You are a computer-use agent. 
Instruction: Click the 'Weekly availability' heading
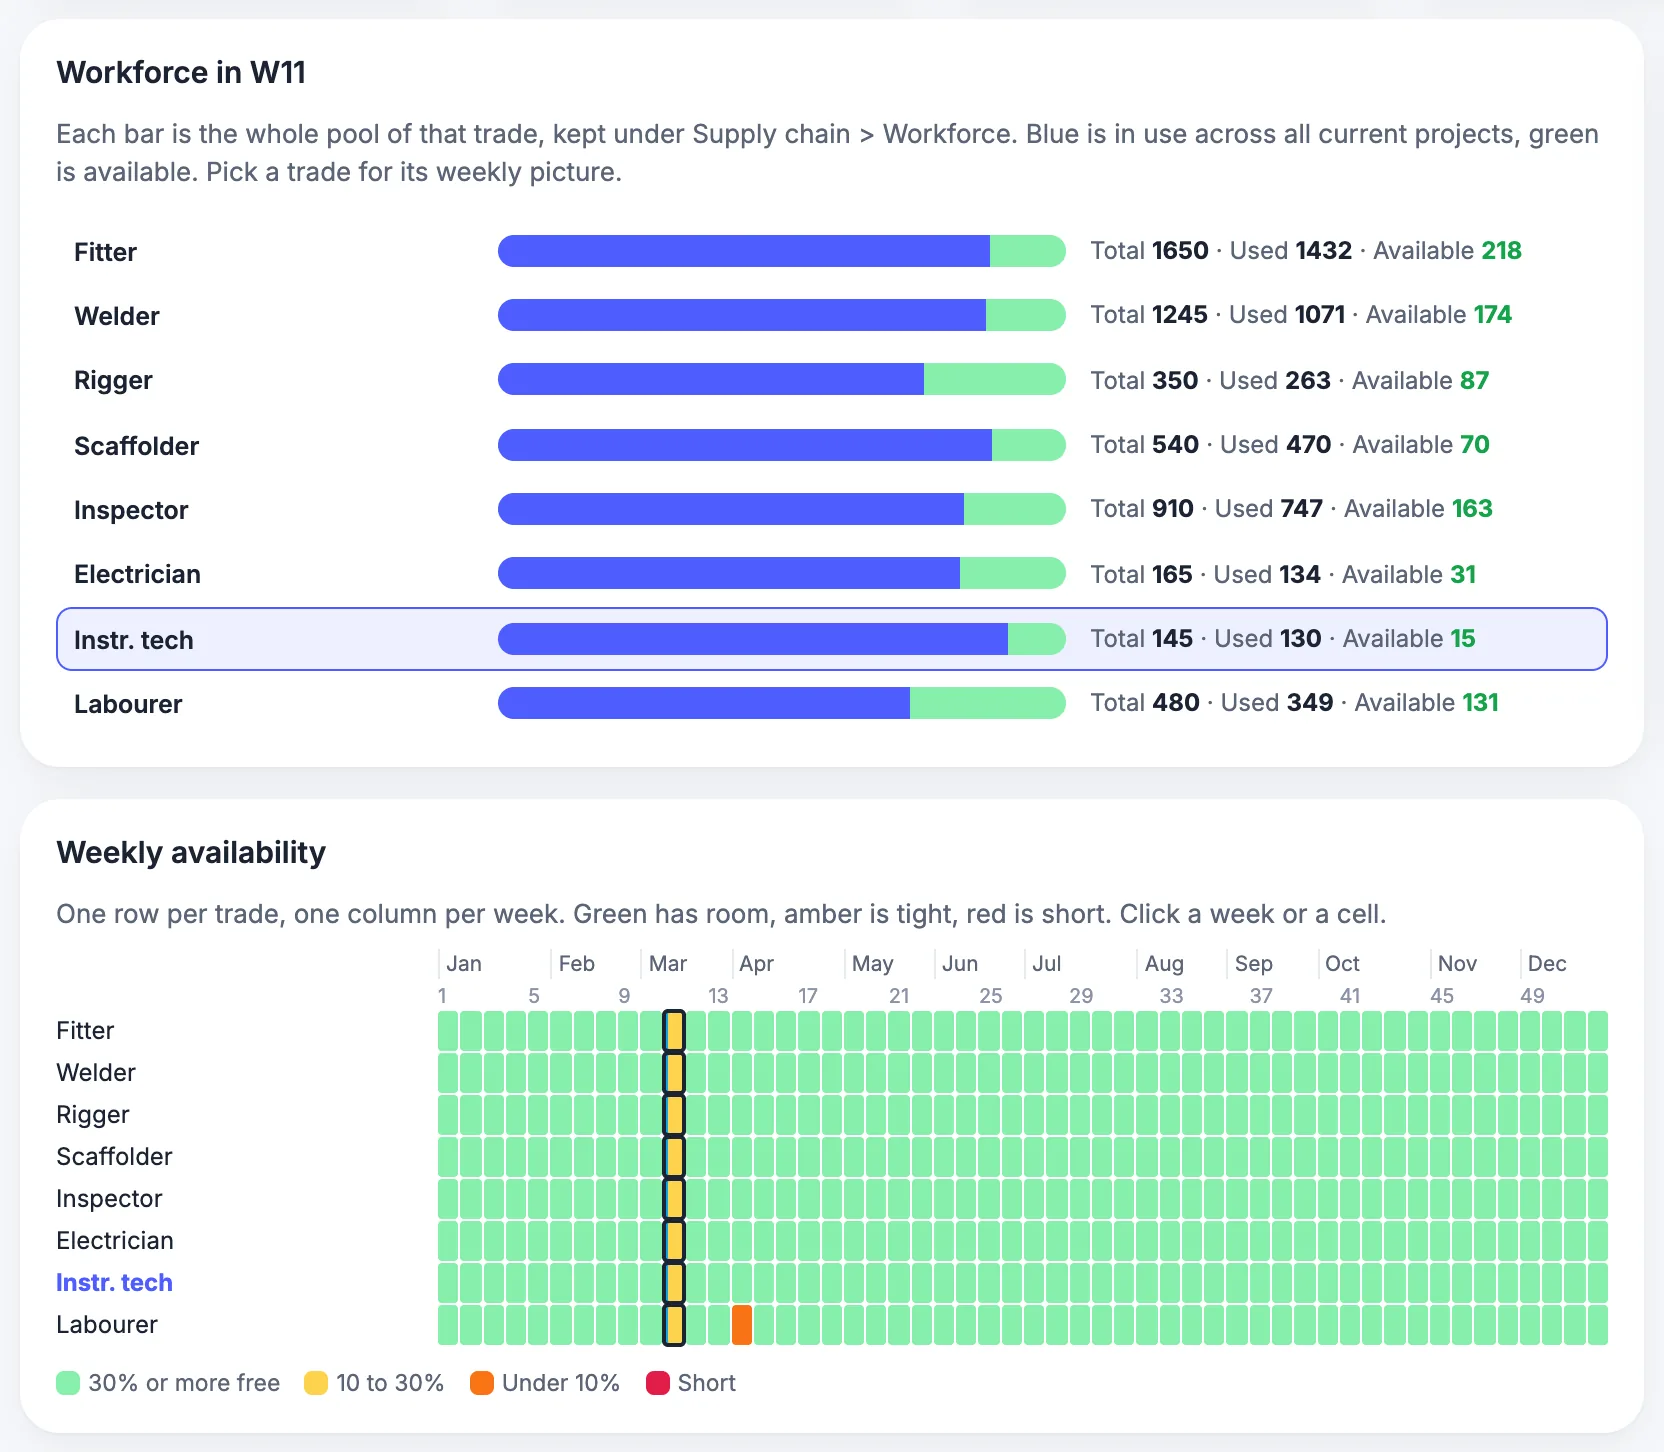point(191,853)
